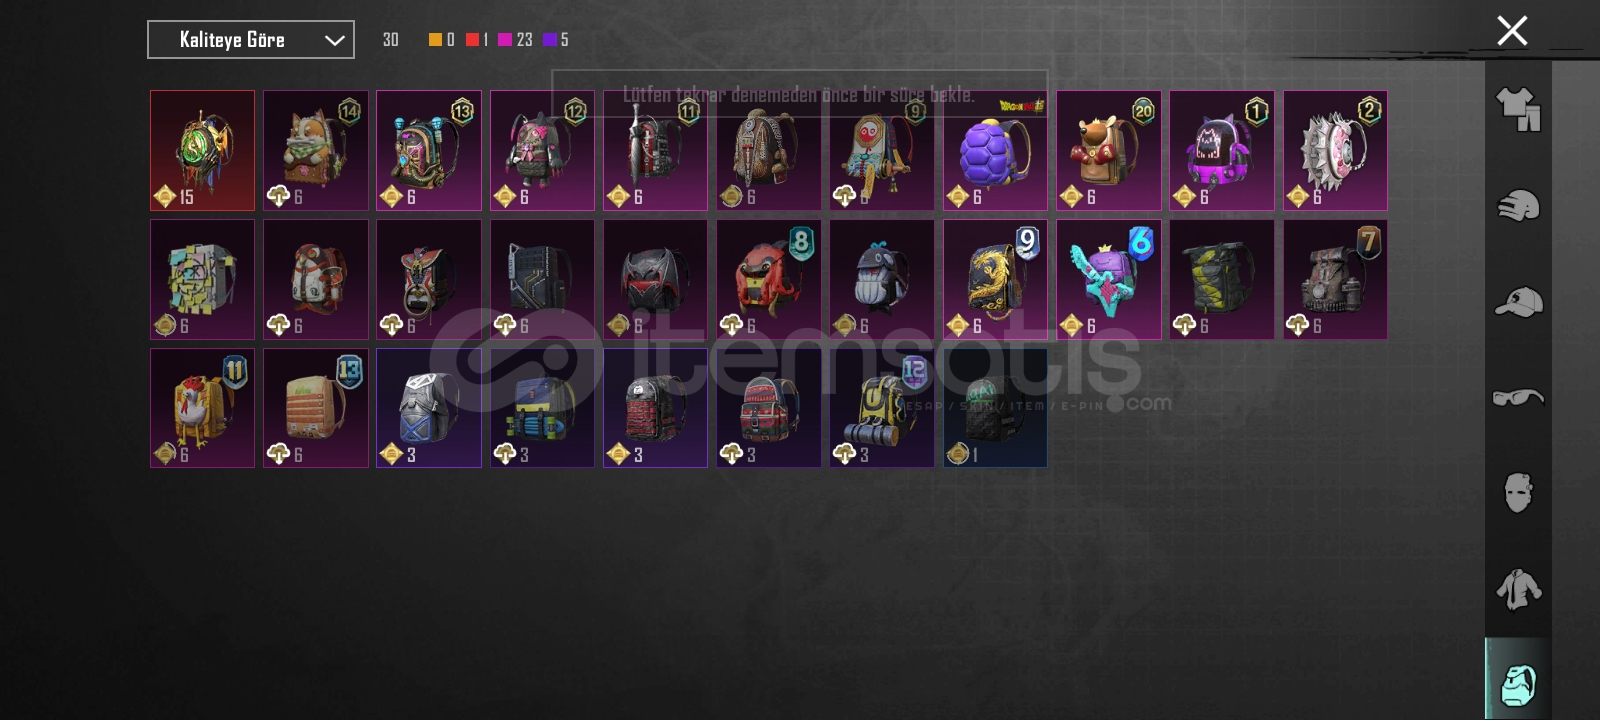Select the jacket clothing category icon
The width and height of the screenshot is (1600, 720).
click(1518, 589)
